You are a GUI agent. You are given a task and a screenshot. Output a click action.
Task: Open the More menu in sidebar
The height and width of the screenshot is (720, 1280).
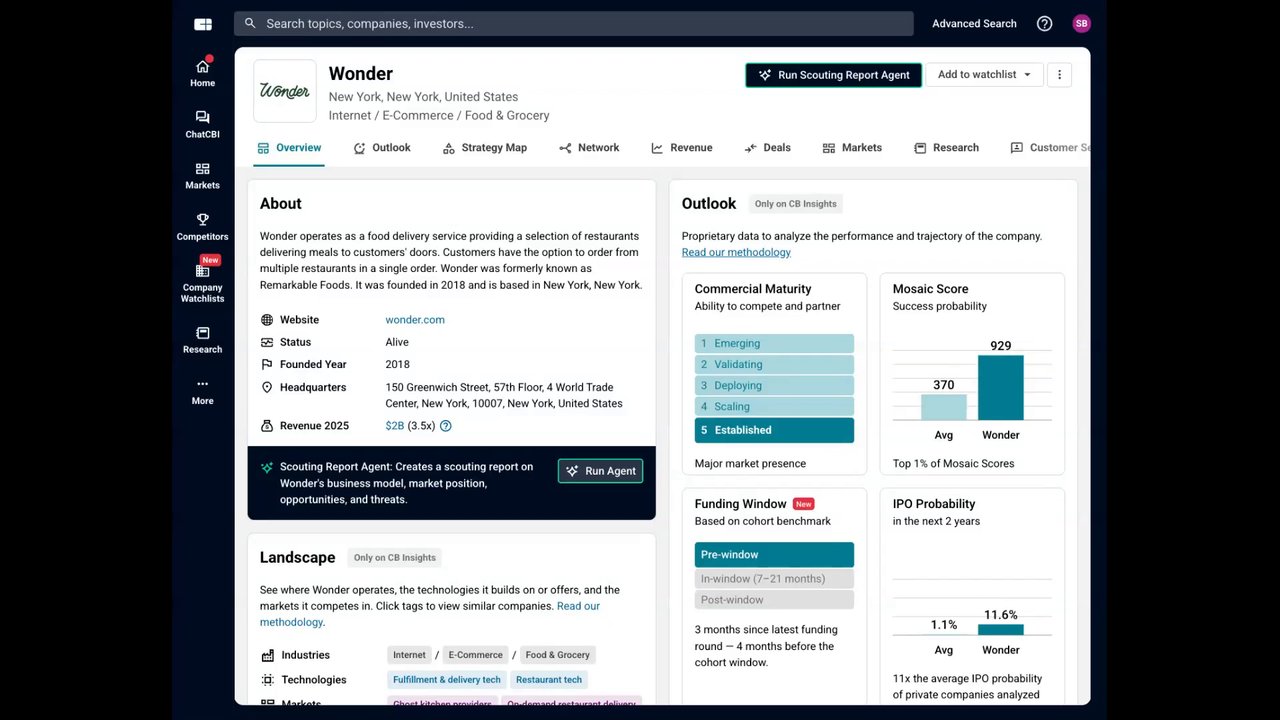(x=202, y=391)
